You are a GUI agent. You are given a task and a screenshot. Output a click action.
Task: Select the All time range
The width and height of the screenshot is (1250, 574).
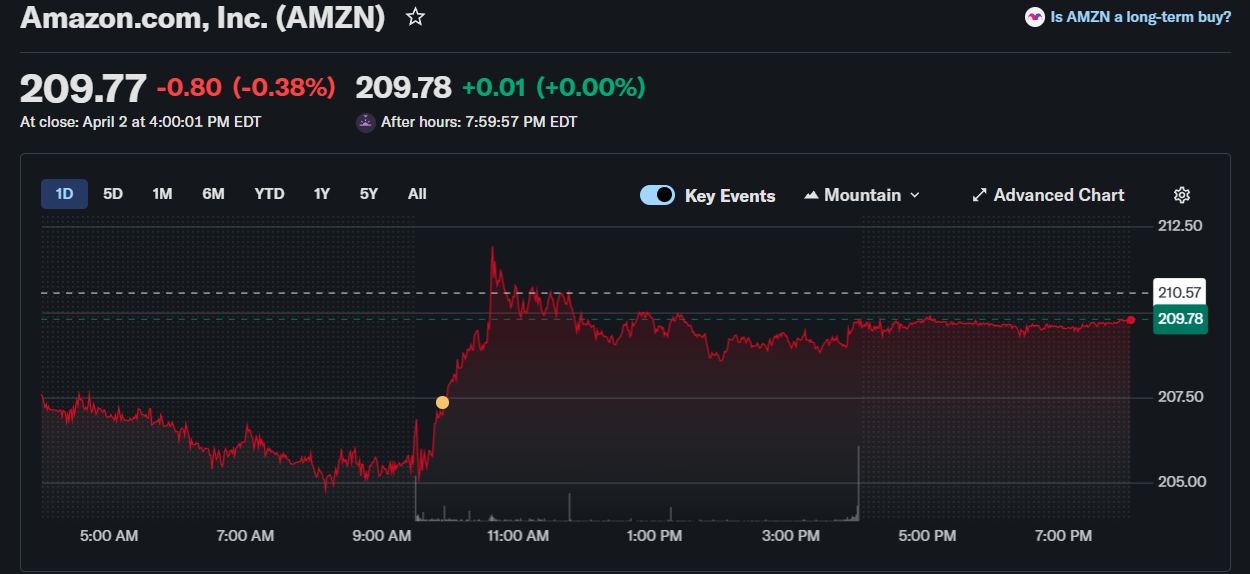click(417, 194)
